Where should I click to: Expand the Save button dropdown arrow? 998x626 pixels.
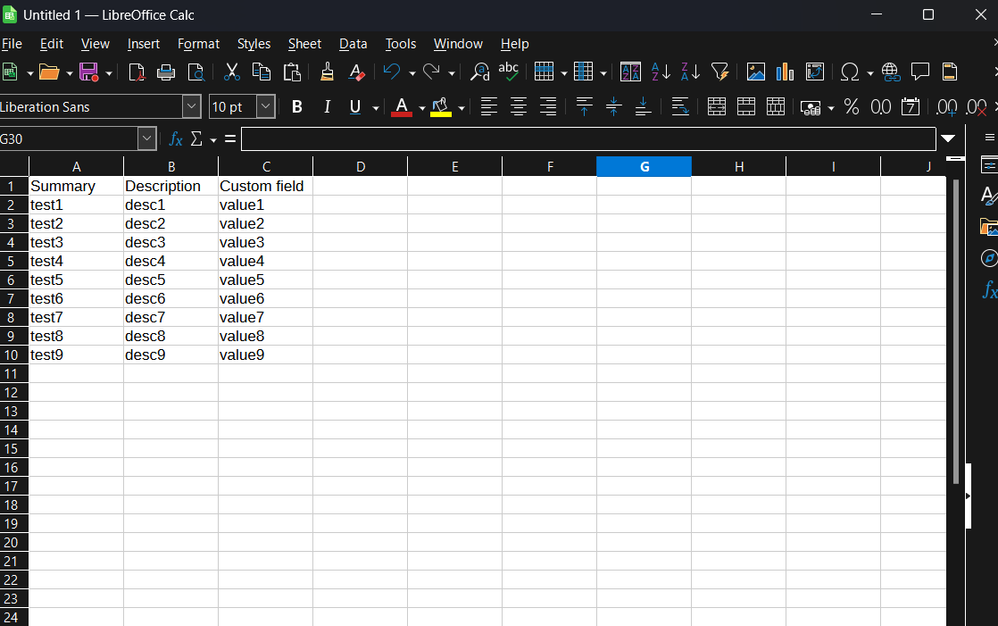[109, 73]
